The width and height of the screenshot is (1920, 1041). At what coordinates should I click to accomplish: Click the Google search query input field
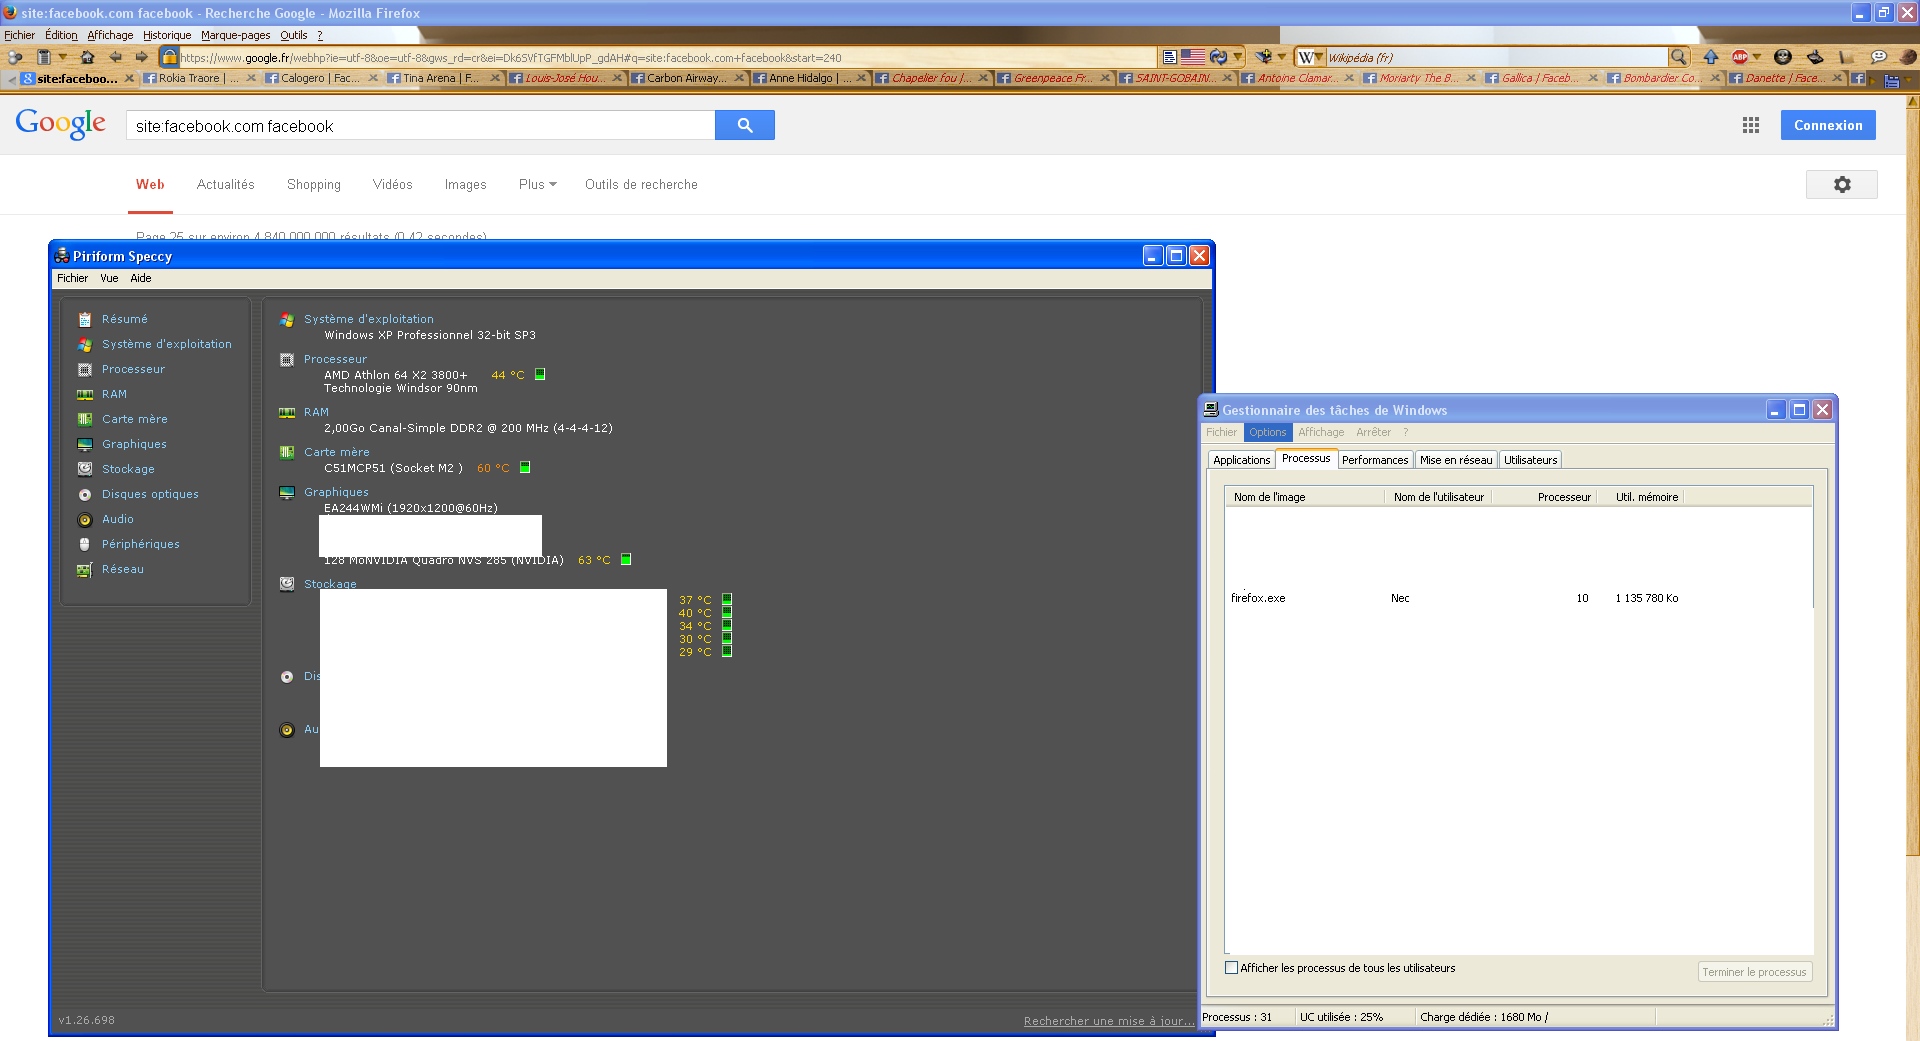pos(420,126)
